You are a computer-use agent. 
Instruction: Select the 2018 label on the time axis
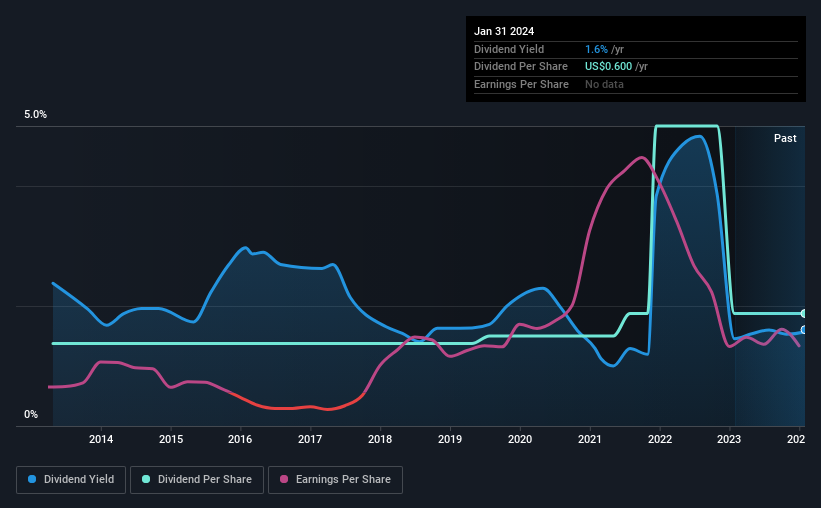coord(380,439)
